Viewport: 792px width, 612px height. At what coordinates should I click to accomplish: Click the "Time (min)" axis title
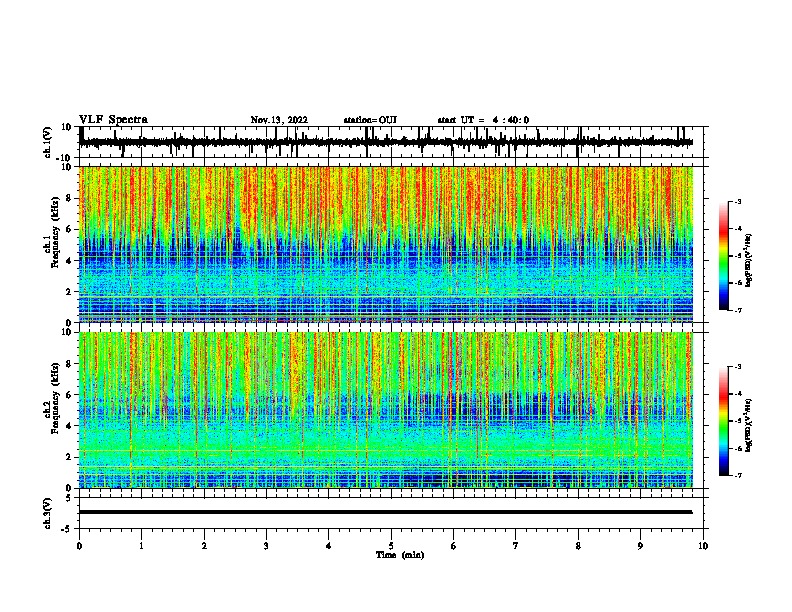click(400, 555)
